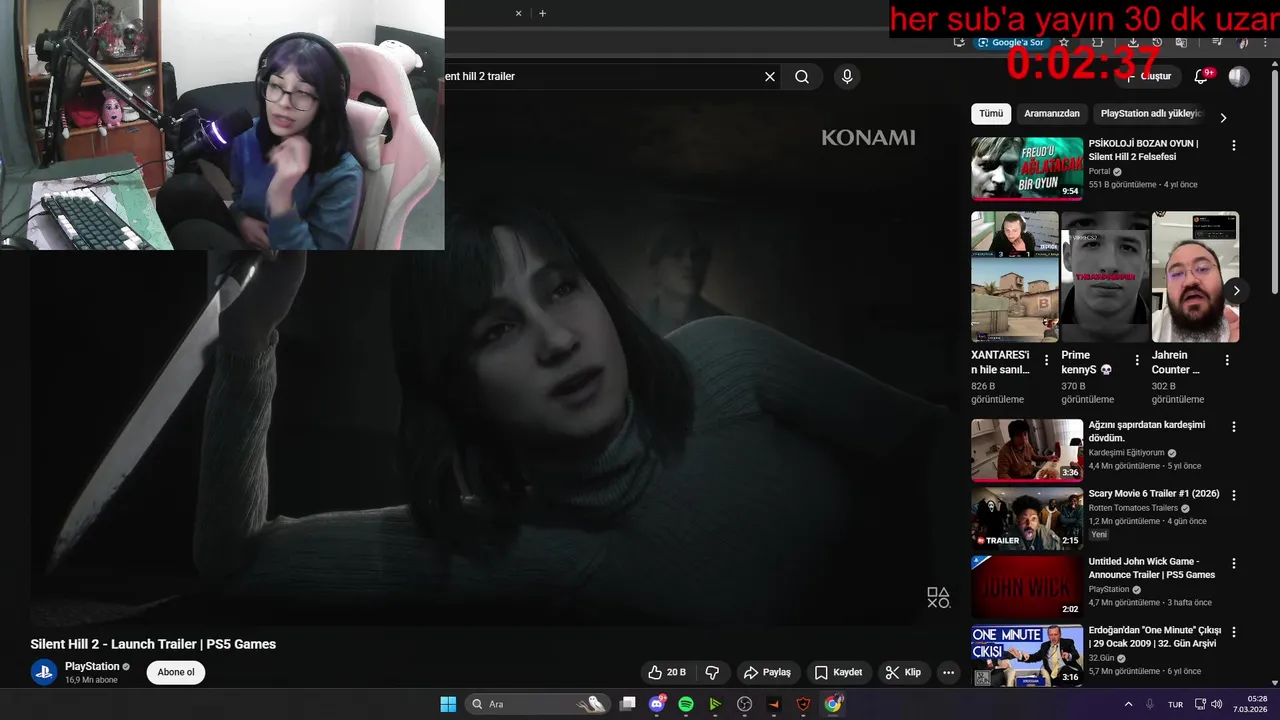Open the YouTube account avatar menu
The height and width of the screenshot is (720, 1280).
tap(1239, 76)
